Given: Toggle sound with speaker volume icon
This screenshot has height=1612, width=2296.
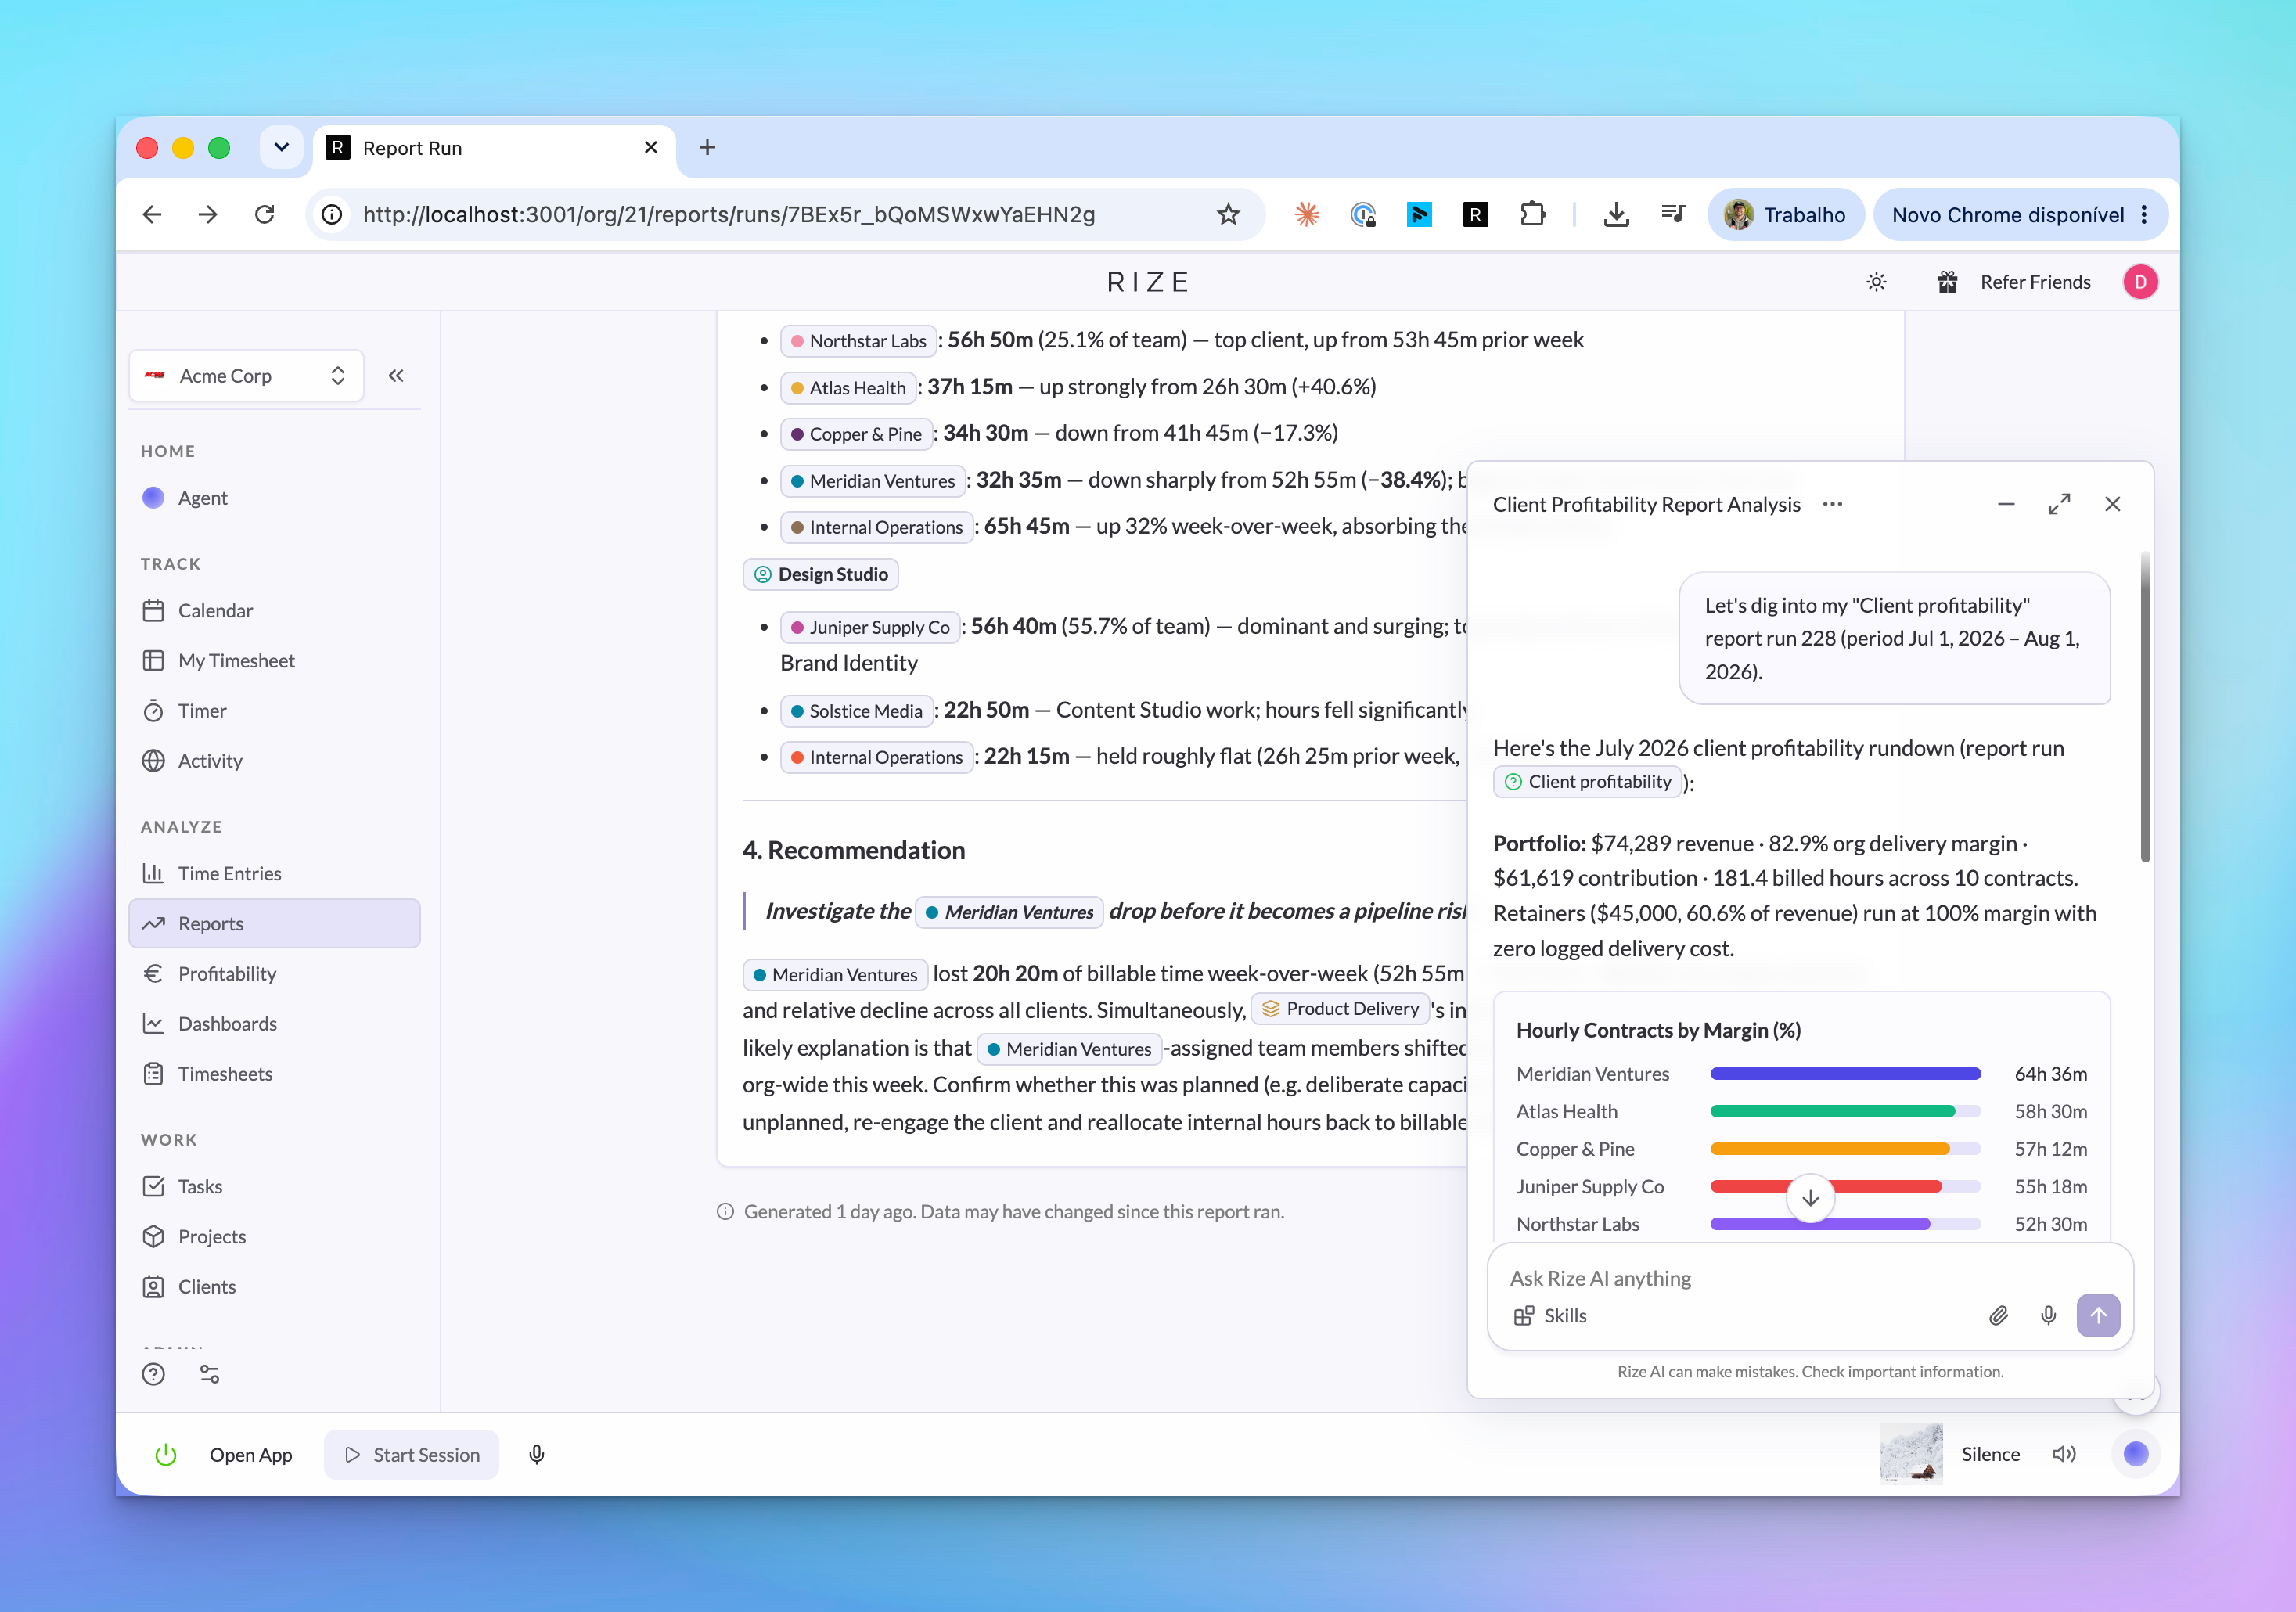Looking at the screenshot, I should tap(2064, 1454).
